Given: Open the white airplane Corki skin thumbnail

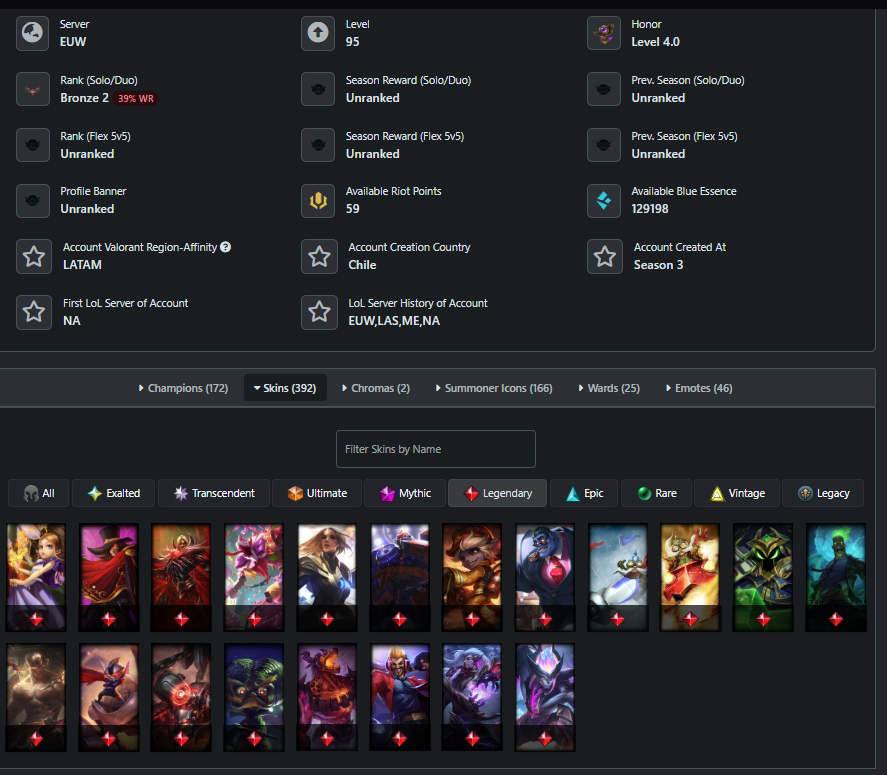Looking at the screenshot, I should tap(618, 577).
